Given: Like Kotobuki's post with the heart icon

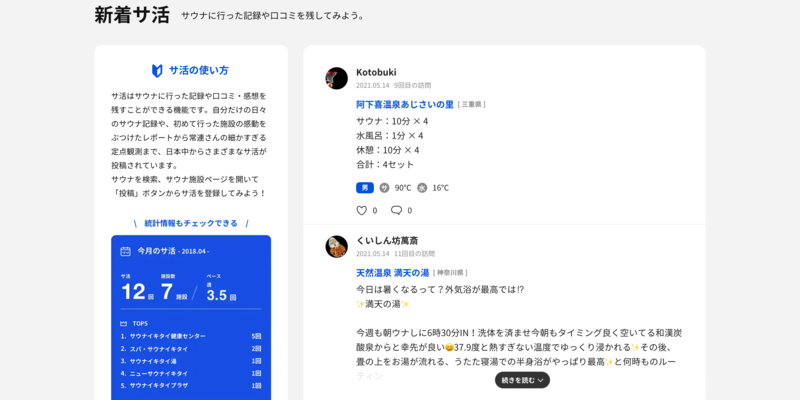Looking at the screenshot, I should click(x=361, y=210).
